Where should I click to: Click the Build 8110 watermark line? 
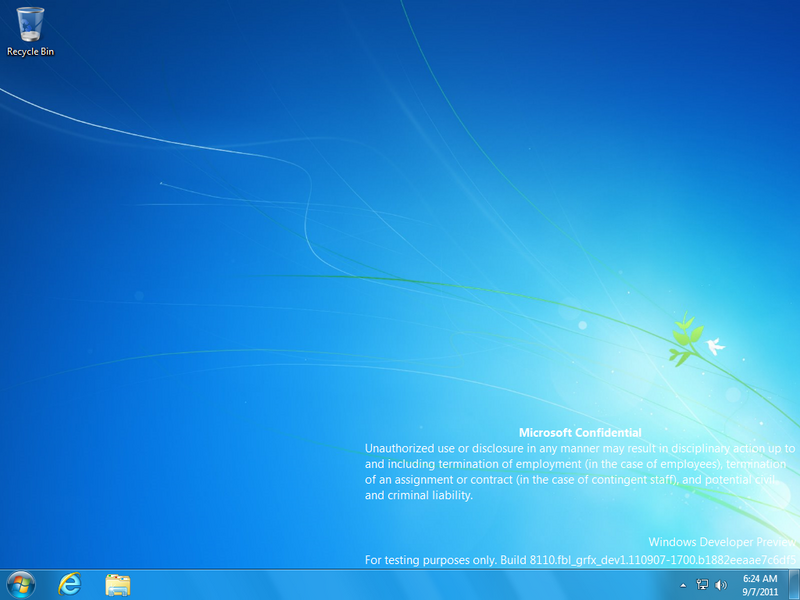(x=580, y=560)
